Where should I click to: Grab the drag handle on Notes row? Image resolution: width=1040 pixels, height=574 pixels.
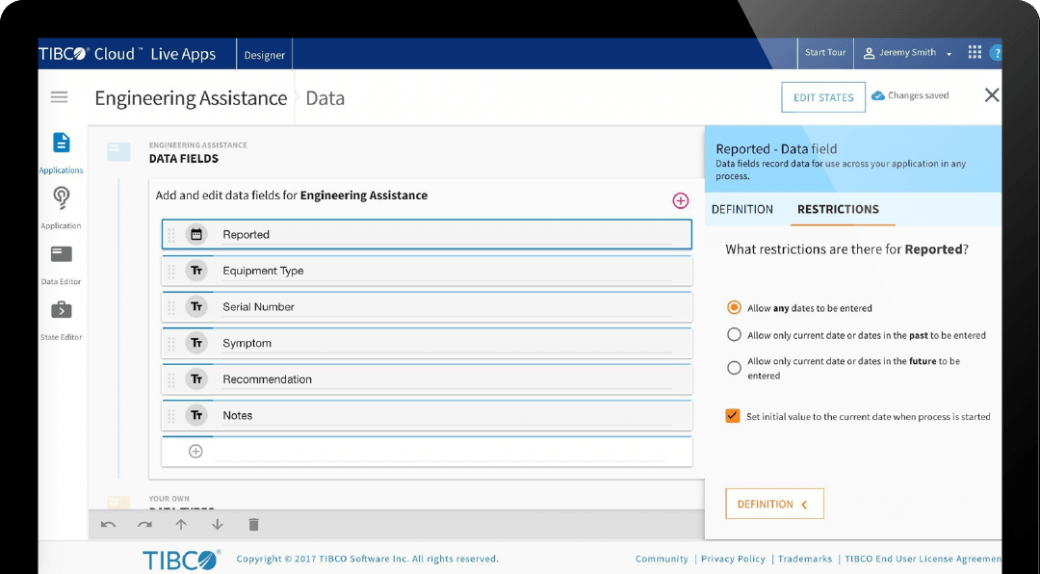click(171, 415)
